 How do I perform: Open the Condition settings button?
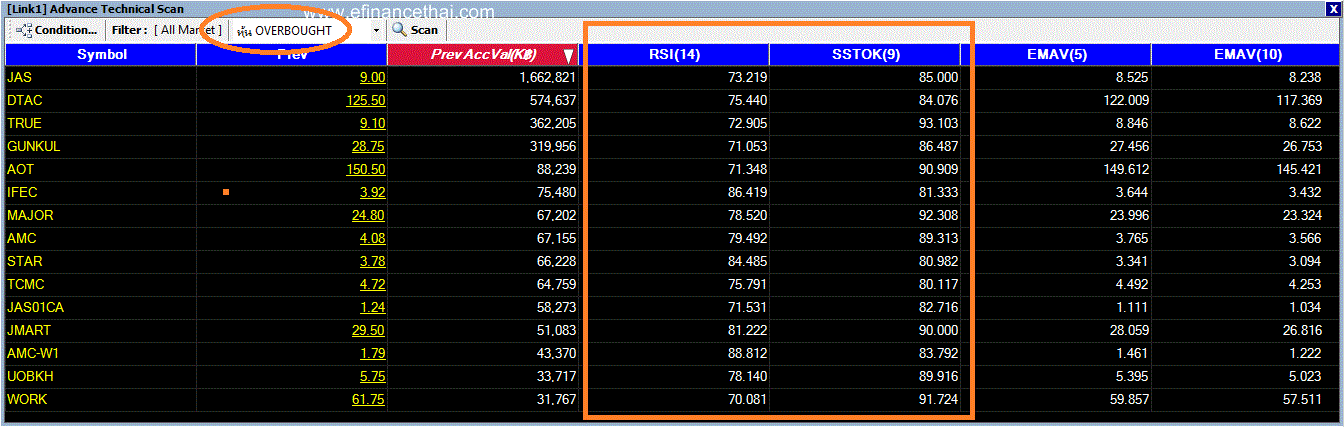tap(57, 30)
